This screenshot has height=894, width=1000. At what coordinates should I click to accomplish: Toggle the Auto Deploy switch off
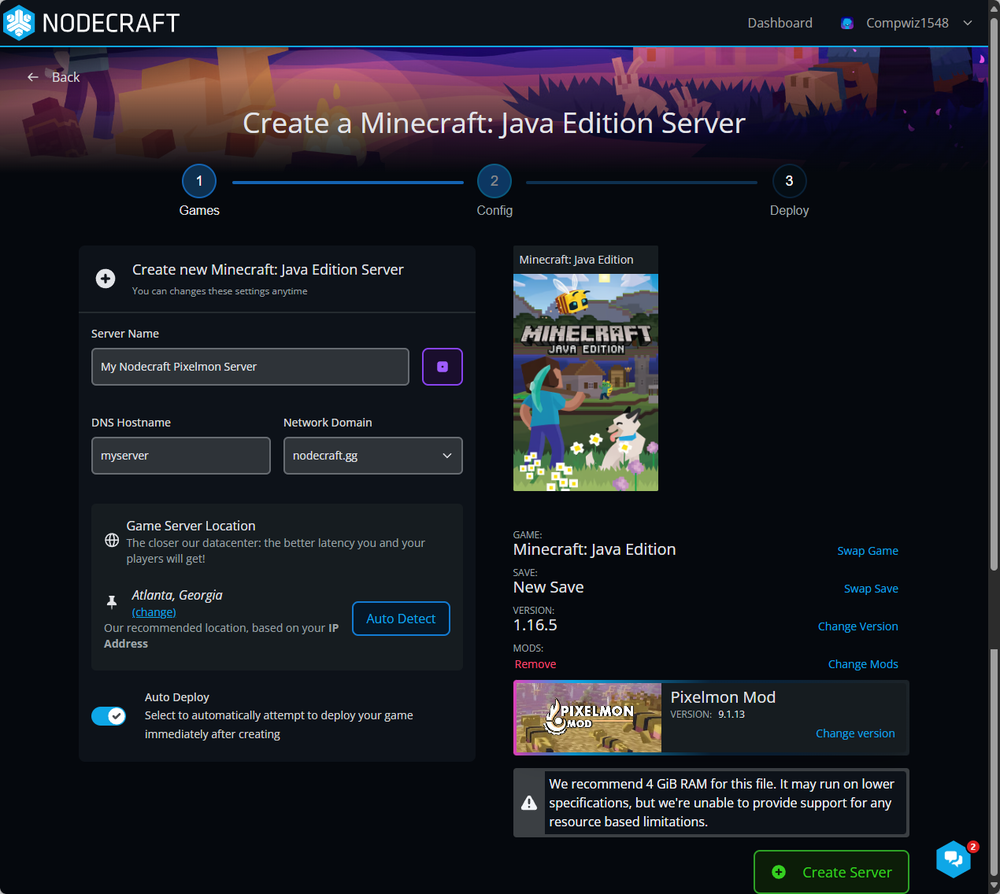[108, 716]
